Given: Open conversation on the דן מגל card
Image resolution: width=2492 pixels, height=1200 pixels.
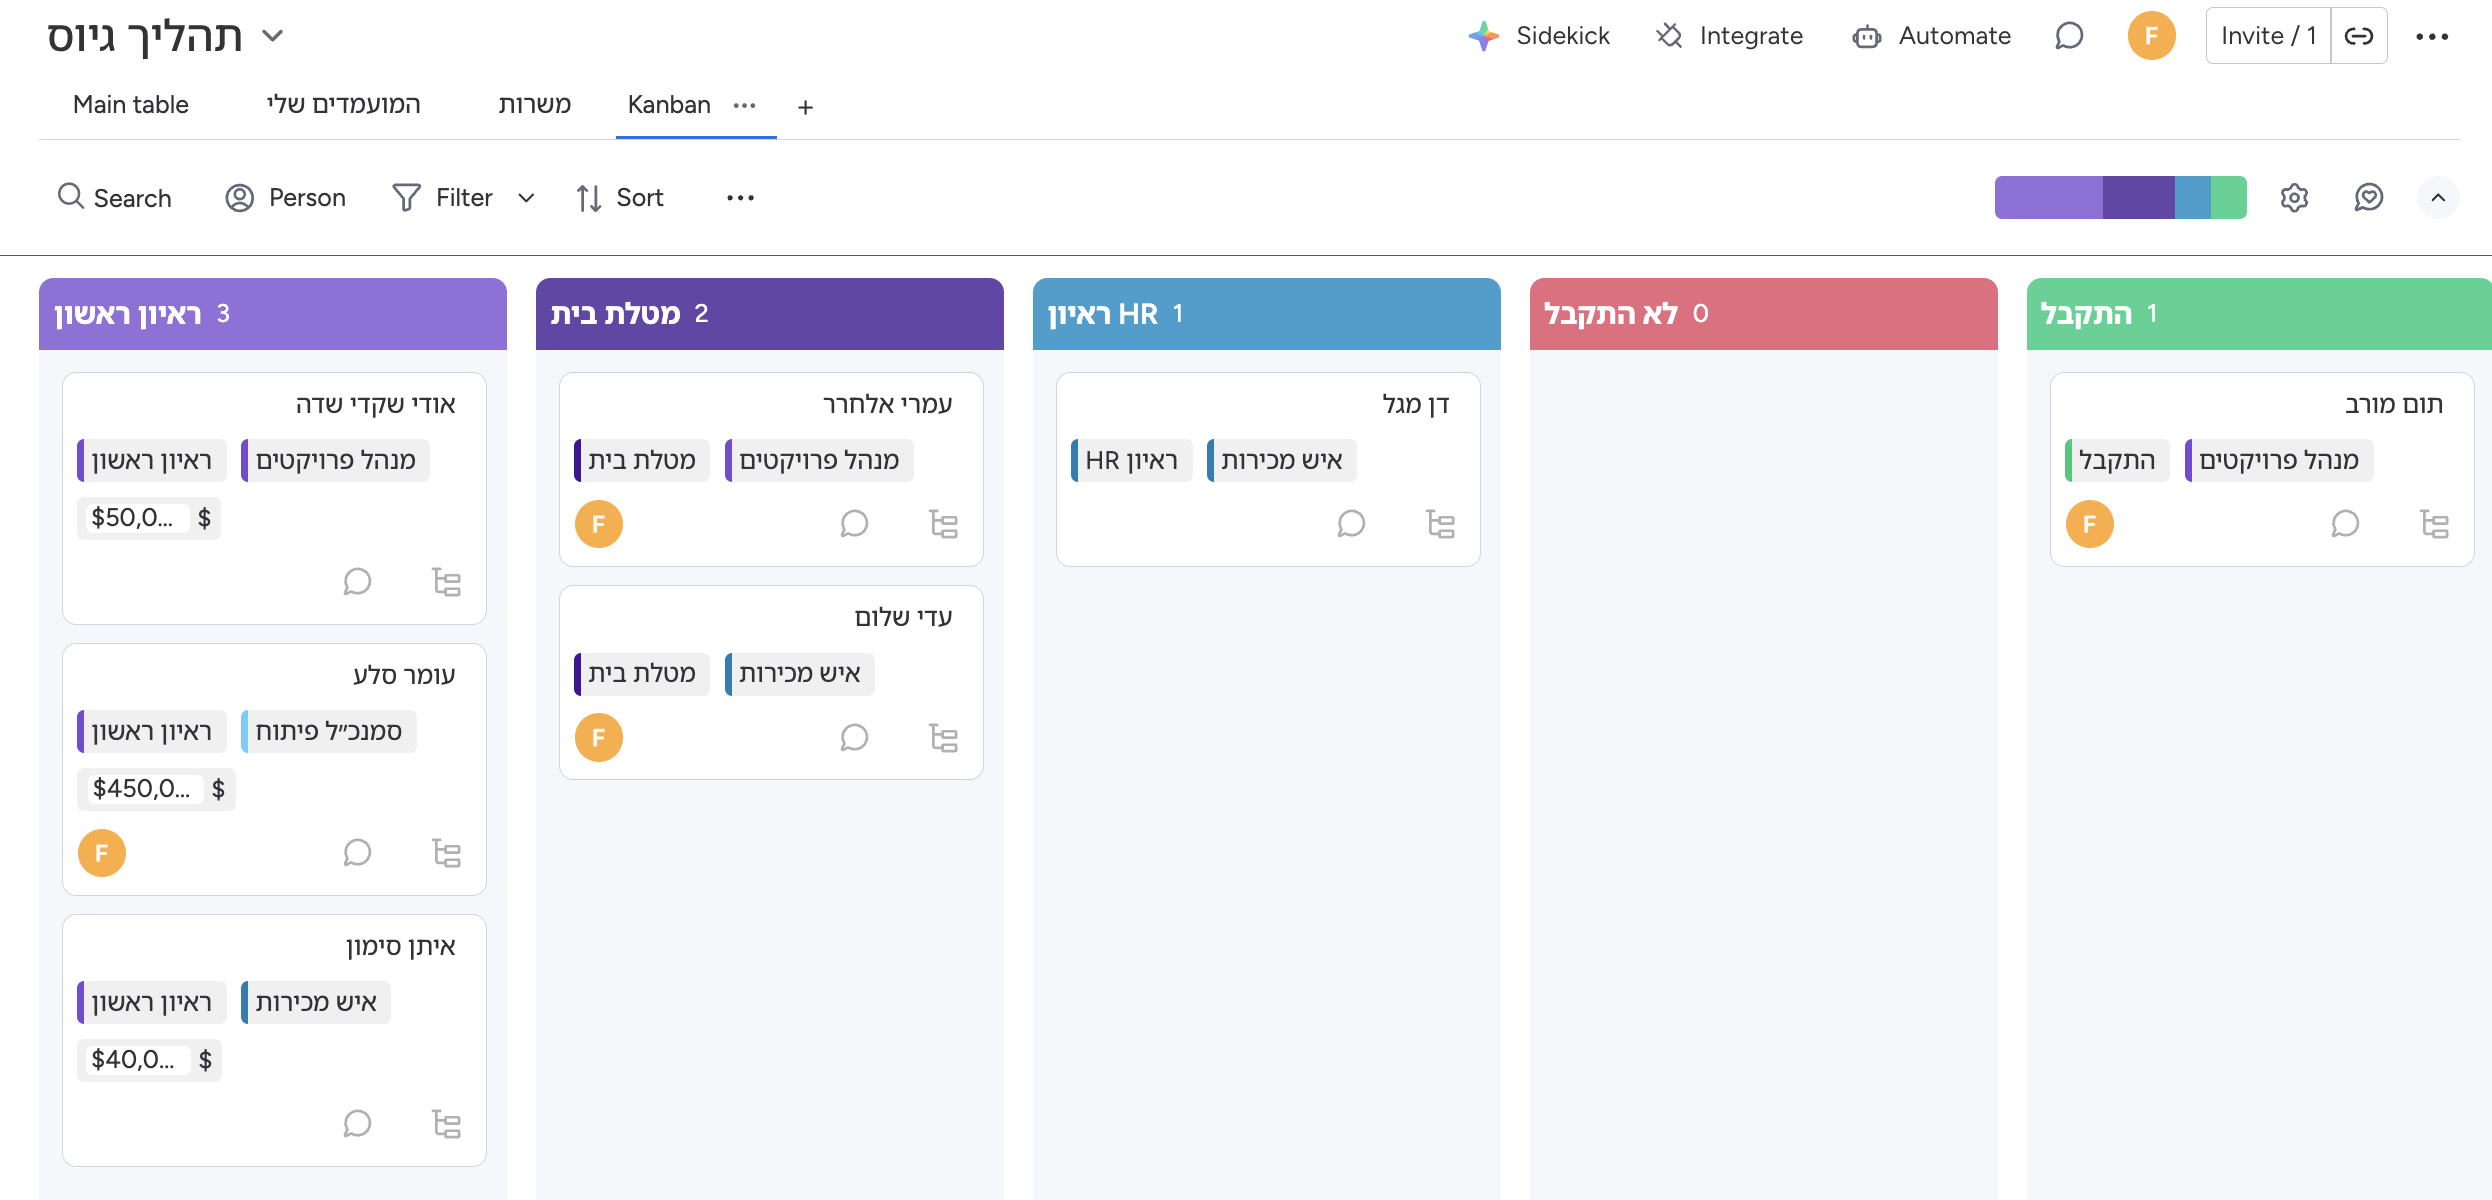Looking at the screenshot, I should 1351,523.
